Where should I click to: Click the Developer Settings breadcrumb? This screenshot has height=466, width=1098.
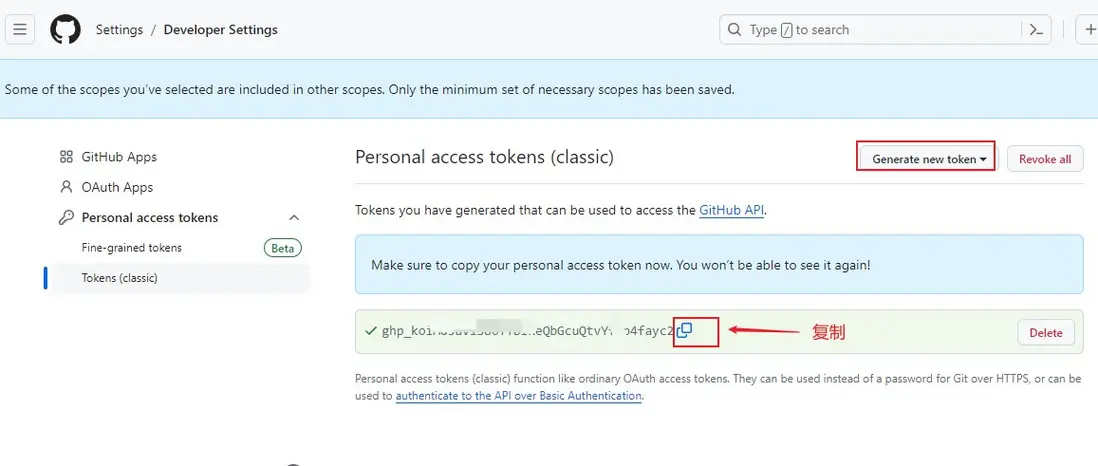pos(220,30)
